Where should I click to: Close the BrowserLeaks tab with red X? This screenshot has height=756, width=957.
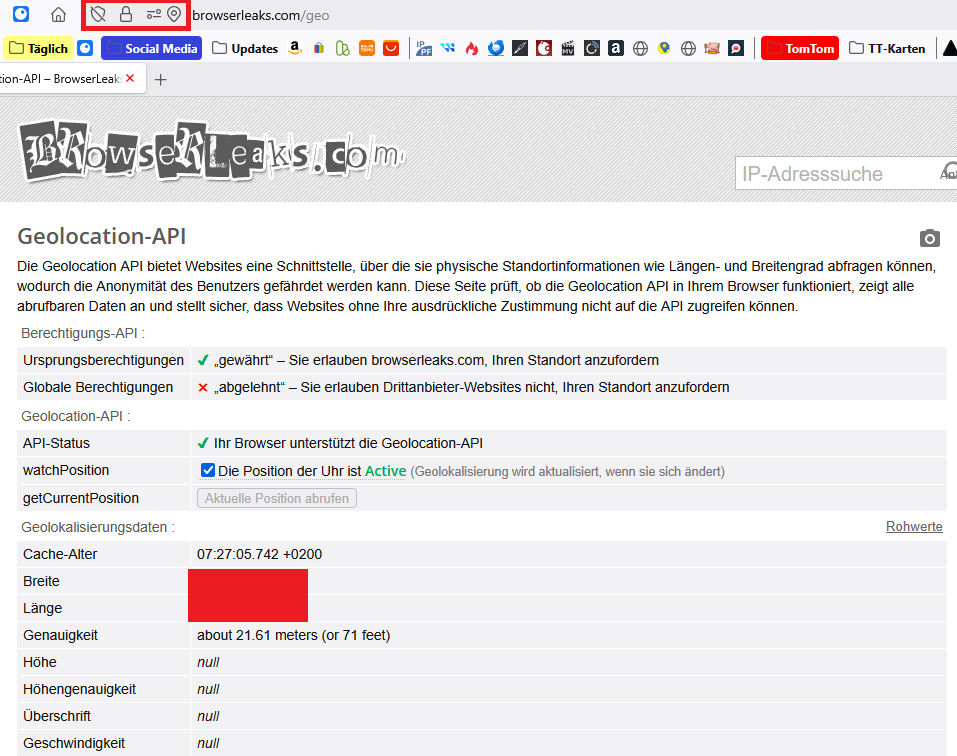coord(130,78)
